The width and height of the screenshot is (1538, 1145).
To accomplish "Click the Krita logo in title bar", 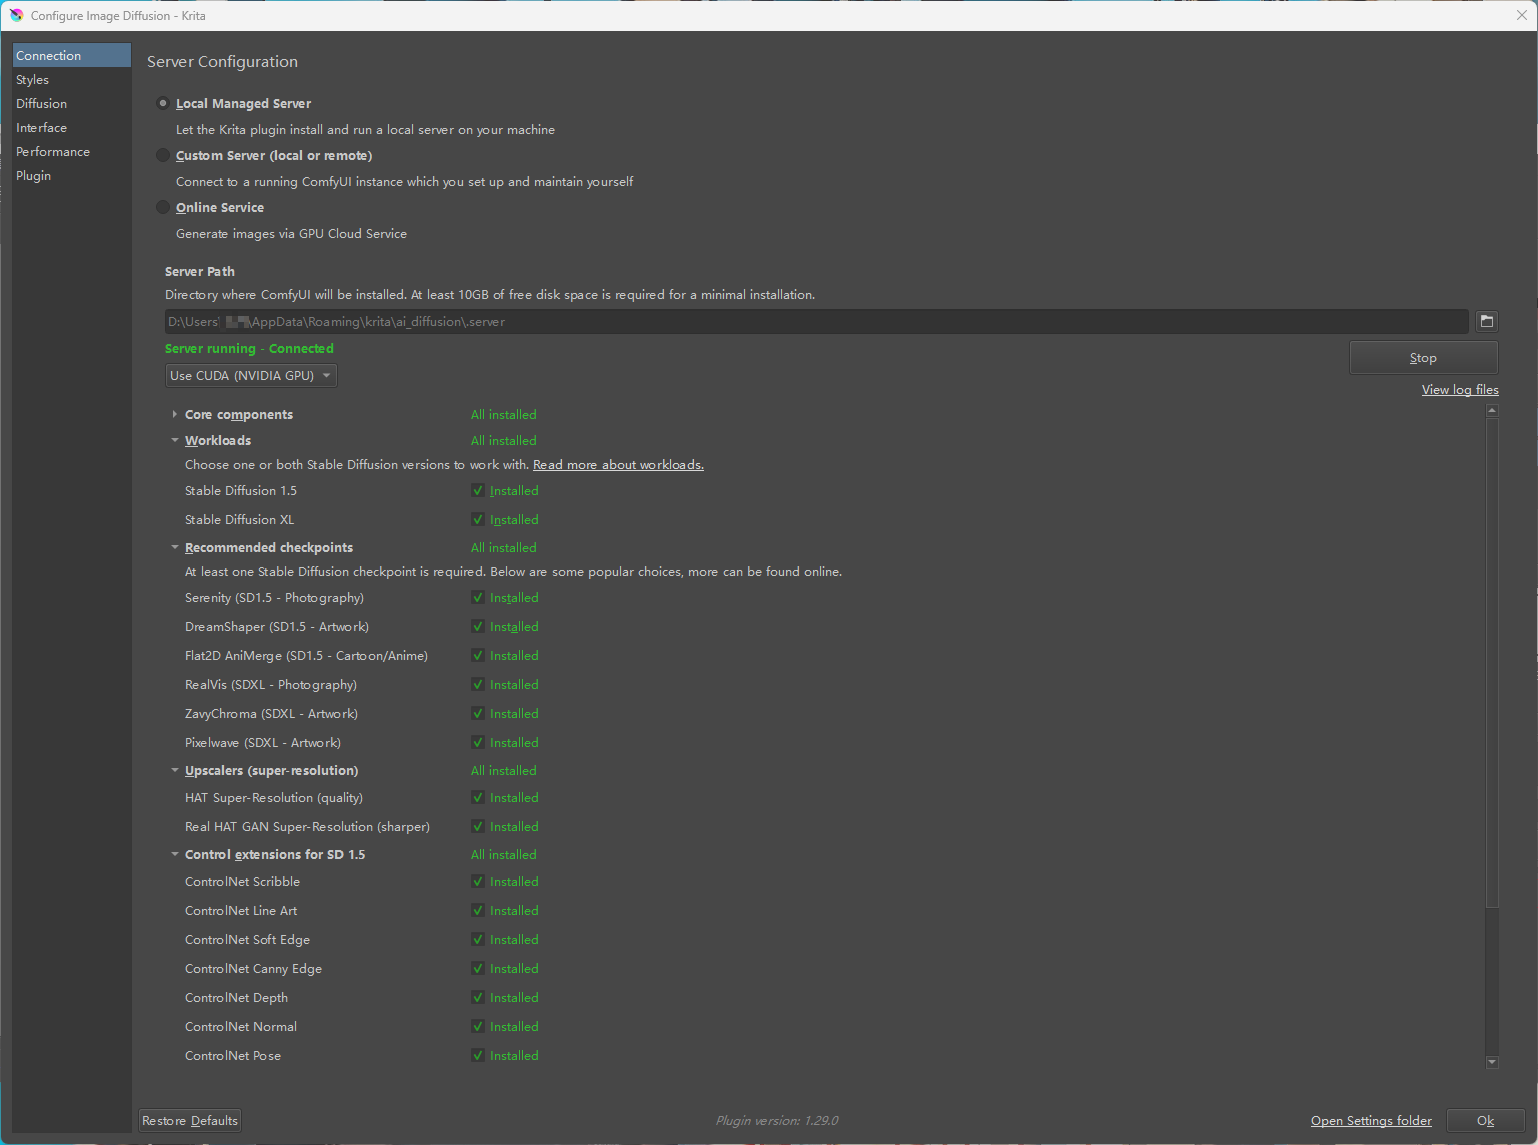I will [x=16, y=15].
